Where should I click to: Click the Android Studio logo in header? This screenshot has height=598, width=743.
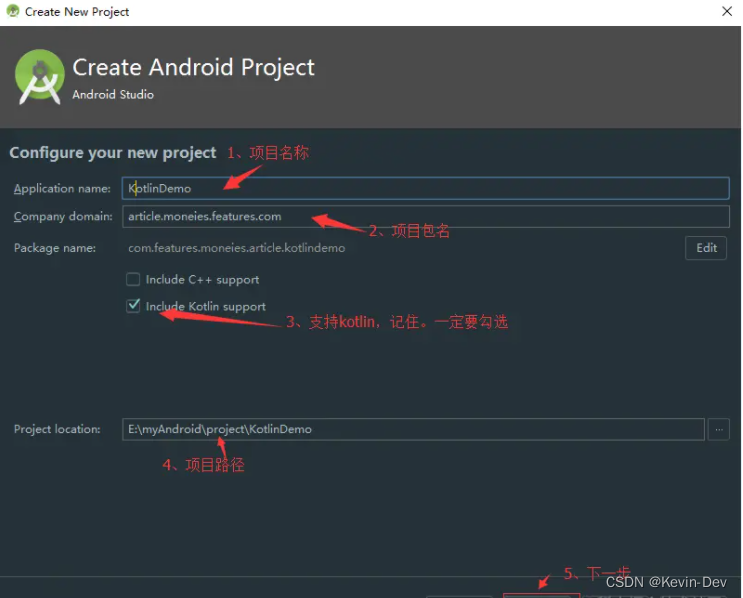(39, 77)
